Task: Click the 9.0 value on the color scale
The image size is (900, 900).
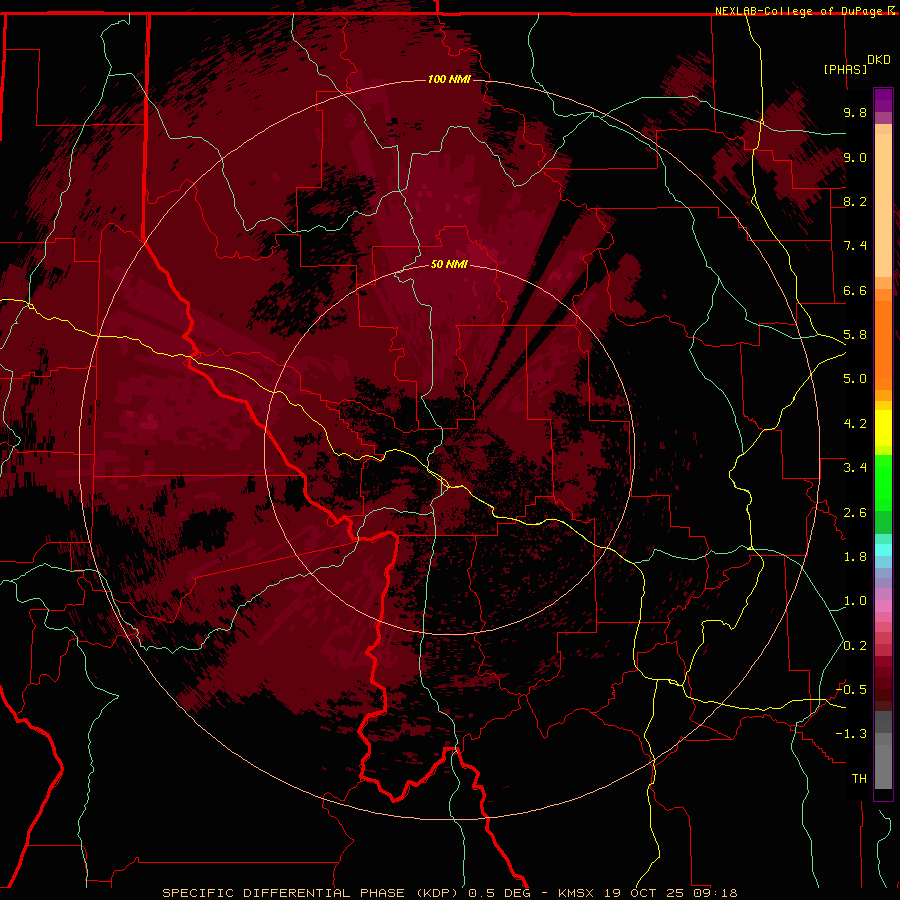Action: click(x=855, y=157)
